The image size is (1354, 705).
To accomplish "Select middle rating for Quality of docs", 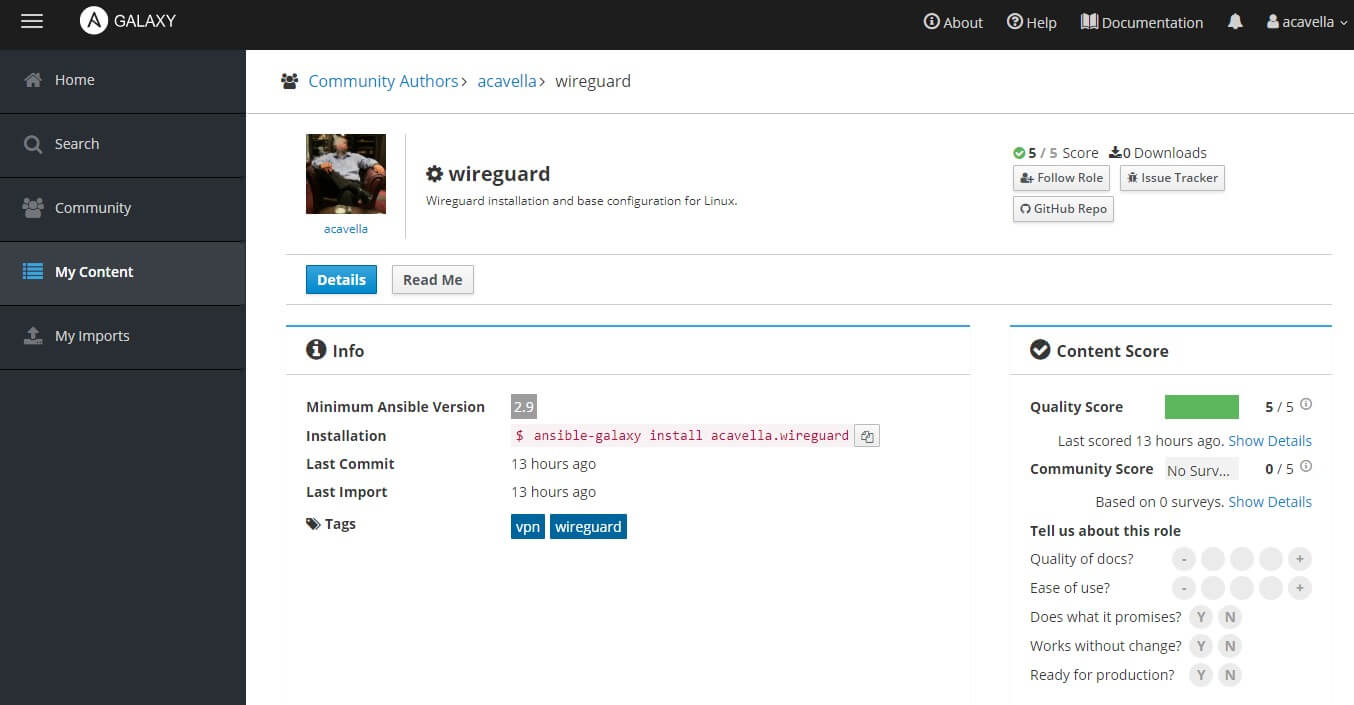I will (1241, 559).
